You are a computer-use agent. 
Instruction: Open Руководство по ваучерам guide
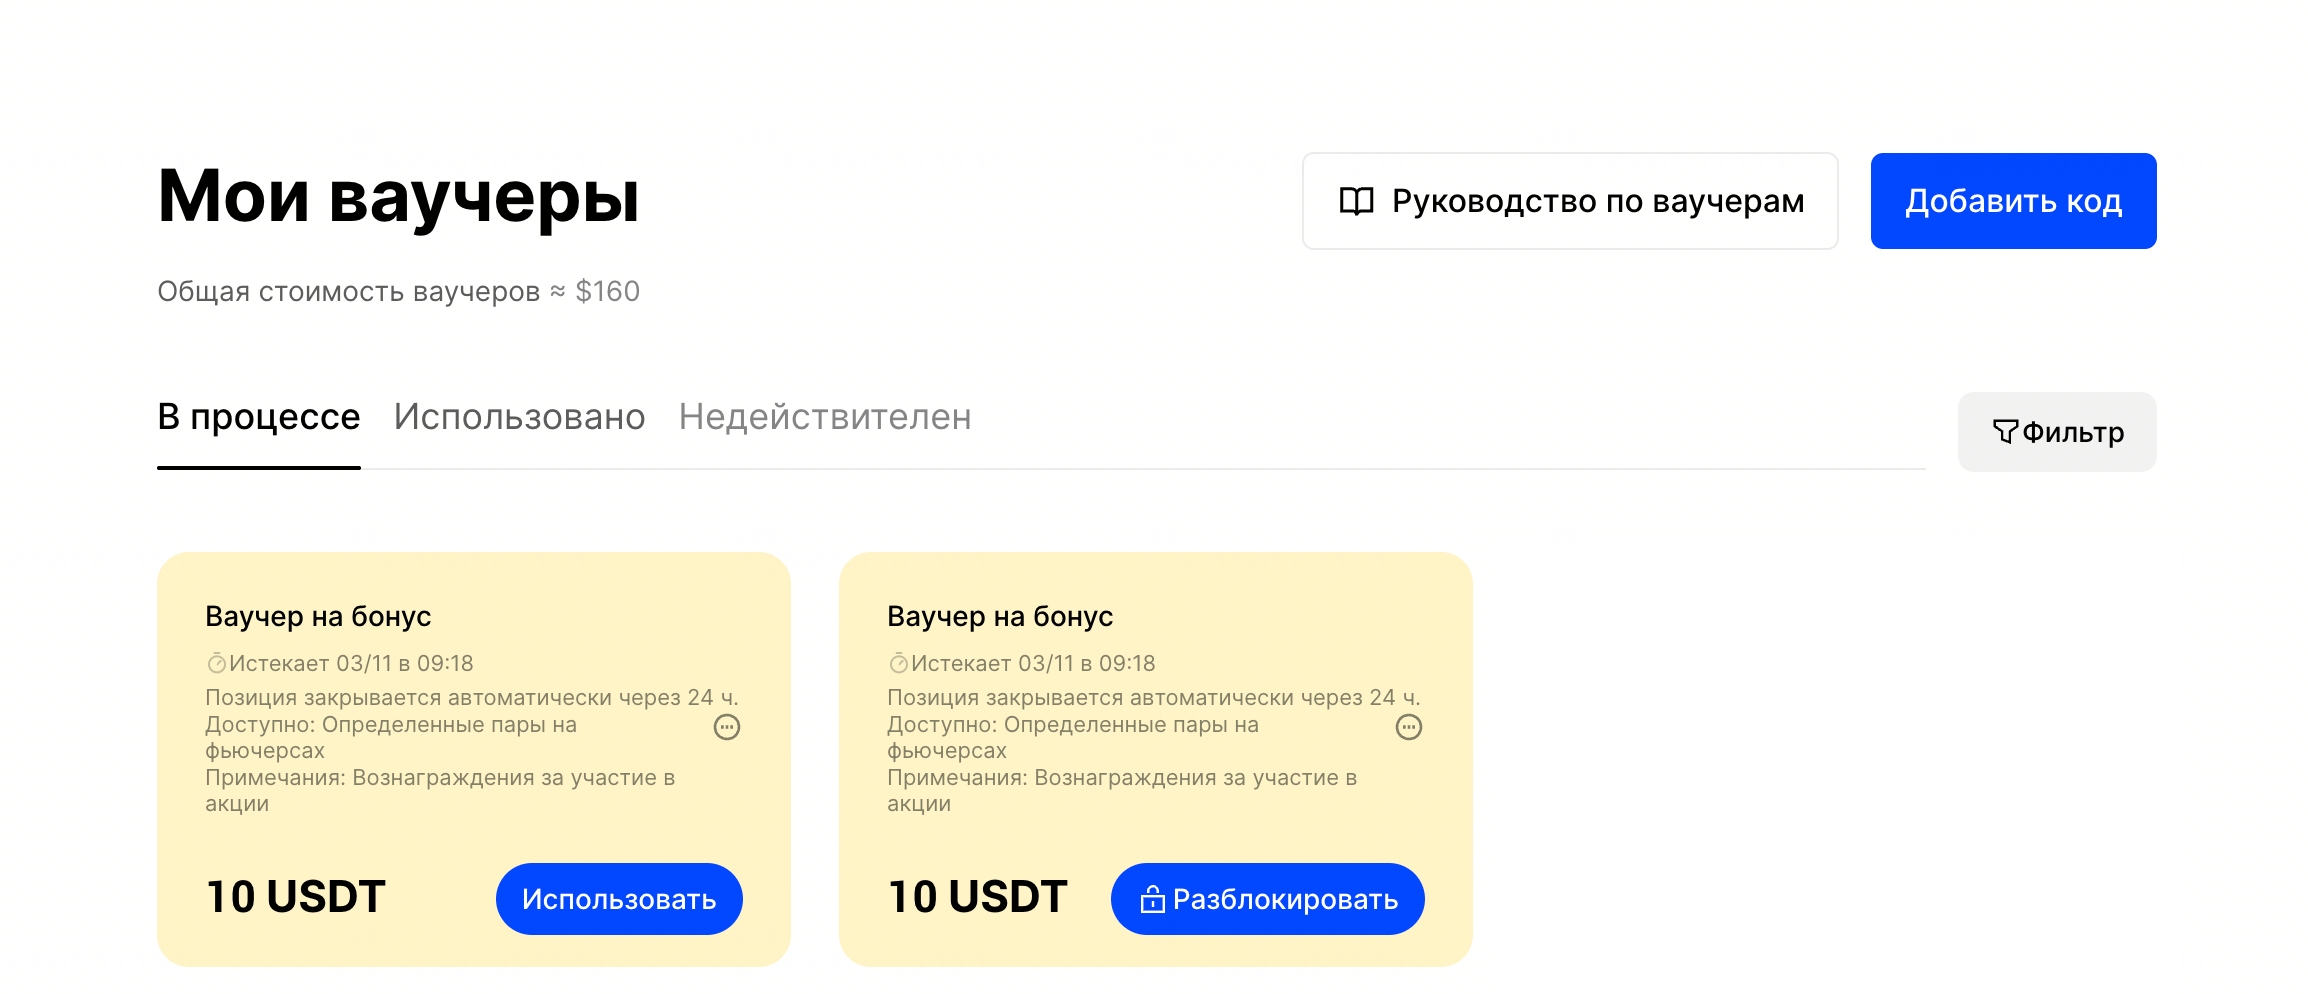click(x=1570, y=201)
